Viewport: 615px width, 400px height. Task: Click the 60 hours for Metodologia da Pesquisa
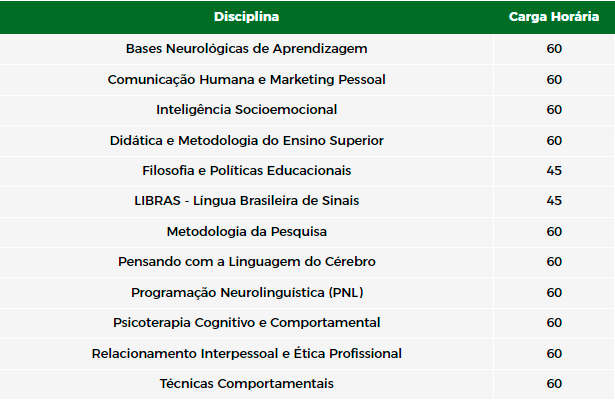point(554,232)
